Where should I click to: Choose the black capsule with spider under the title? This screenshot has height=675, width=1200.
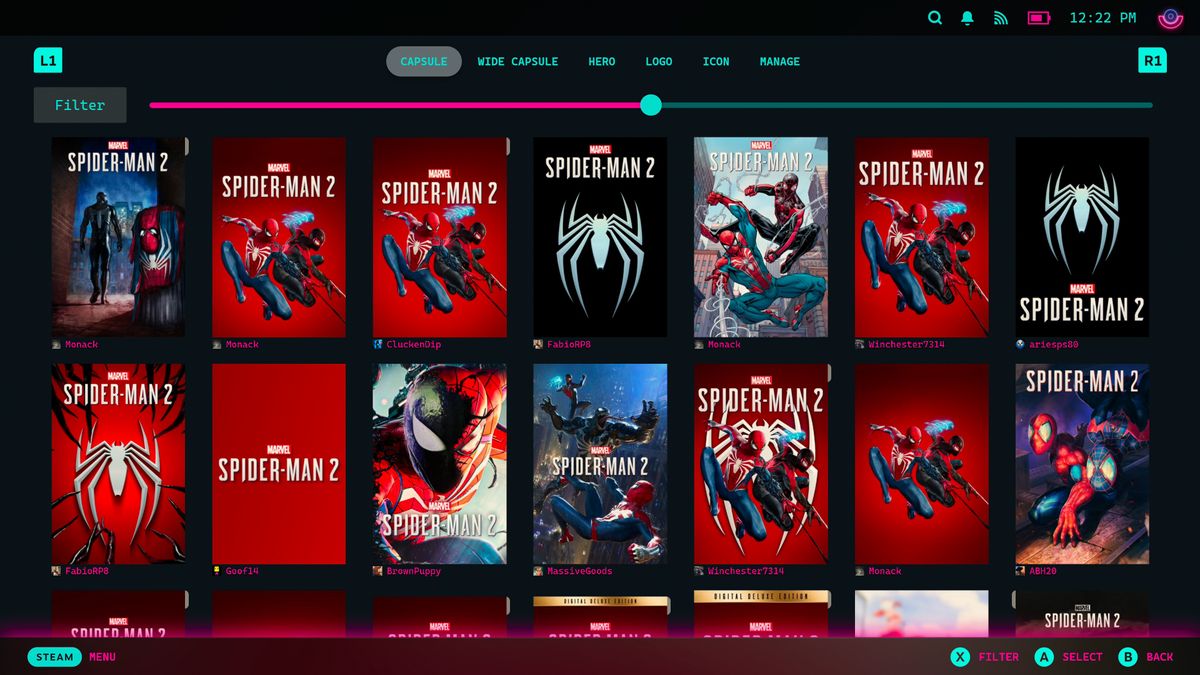pos(600,237)
